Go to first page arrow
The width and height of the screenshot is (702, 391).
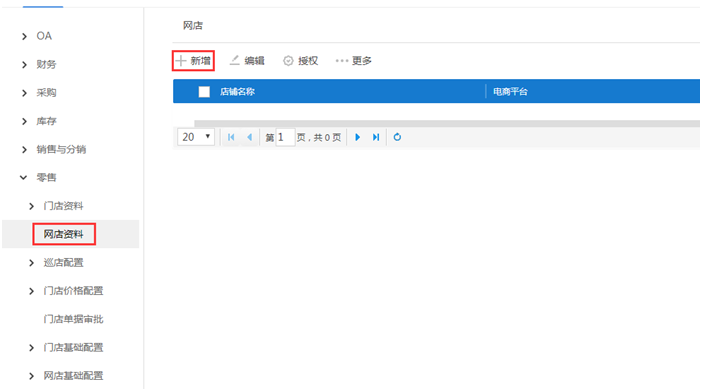click(x=231, y=137)
